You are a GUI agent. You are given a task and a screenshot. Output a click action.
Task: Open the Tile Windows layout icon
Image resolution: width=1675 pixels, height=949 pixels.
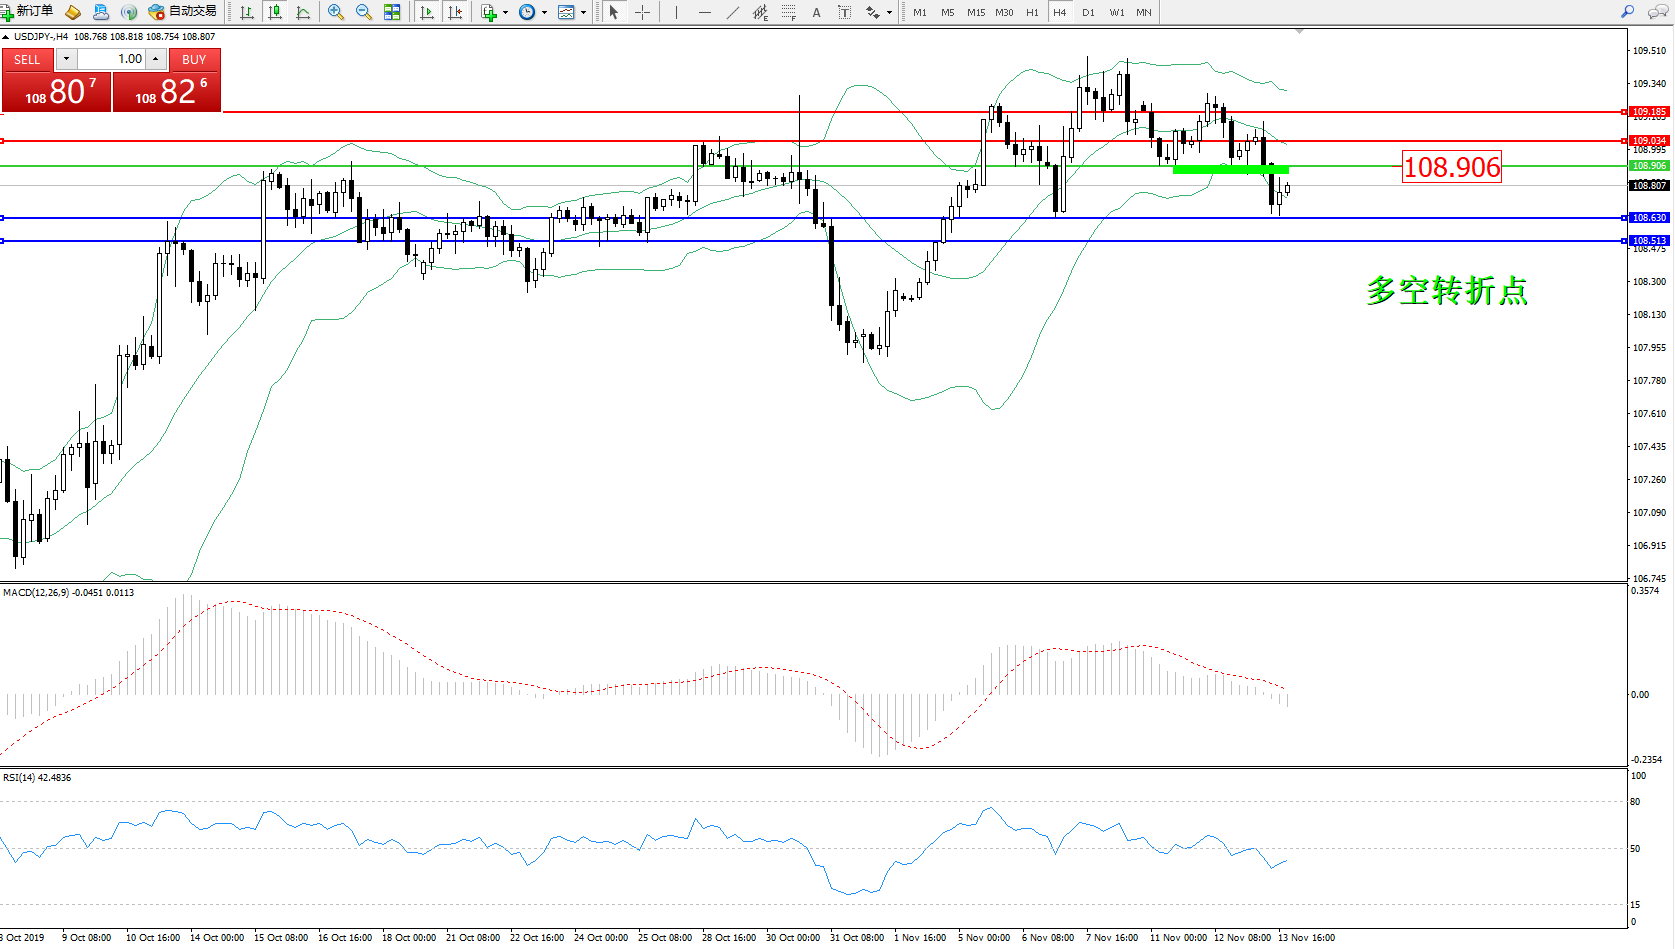[x=392, y=12]
